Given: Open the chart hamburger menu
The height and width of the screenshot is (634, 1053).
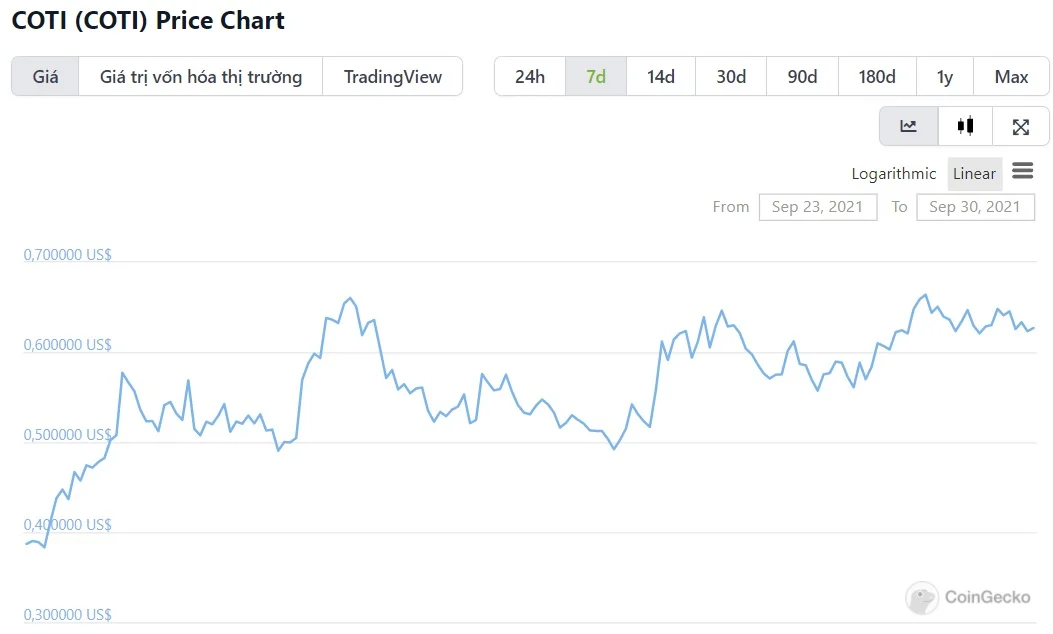Looking at the screenshot, I should pos(1022,171).
